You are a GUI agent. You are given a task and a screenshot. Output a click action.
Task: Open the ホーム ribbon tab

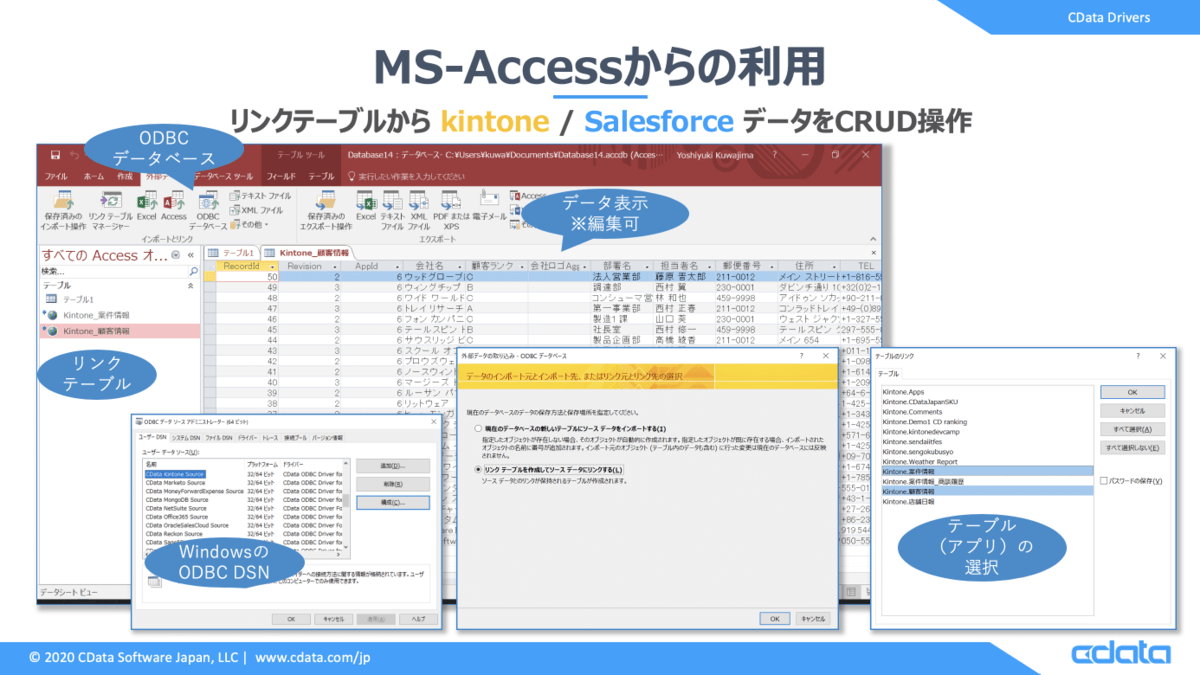tap(93, 176)
